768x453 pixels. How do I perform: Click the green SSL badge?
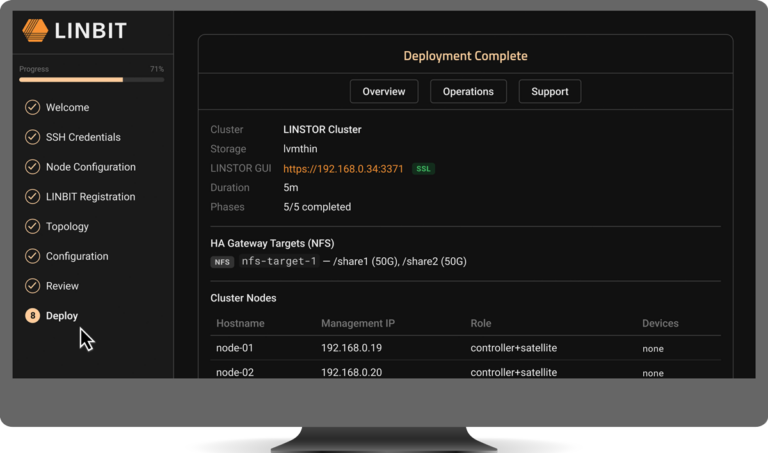(x=423, y=168)
